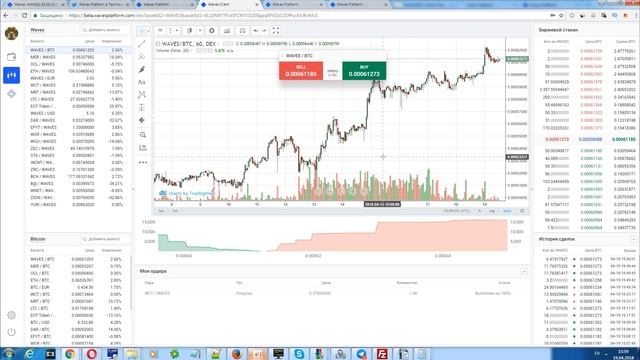
Task: Click the back arrow tool in chart sidebar
Action: pyautogui.click(x=142, y=120)
